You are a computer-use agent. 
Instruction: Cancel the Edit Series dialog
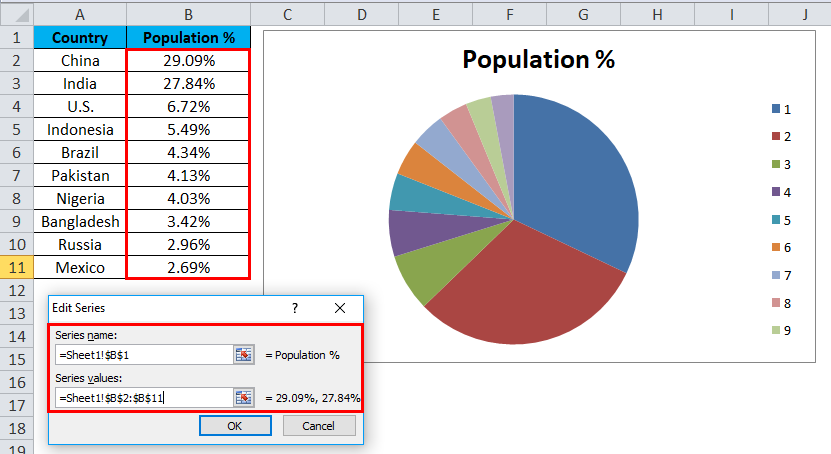[x=319, y=426]
